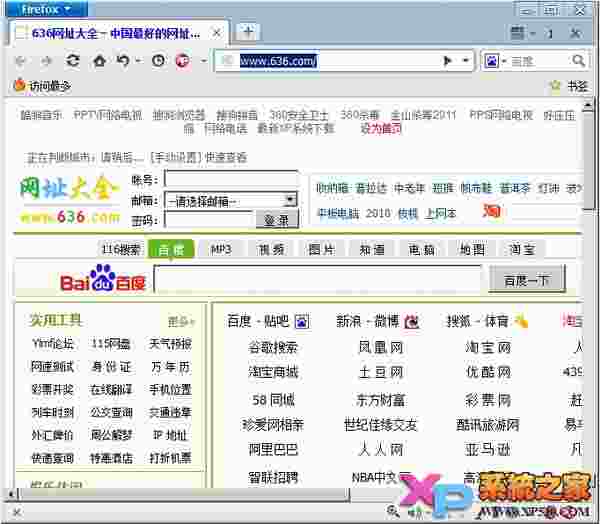Expand the dropdown beside the red icon
This screenshot has height=524, width=600.
coord(204,61)
